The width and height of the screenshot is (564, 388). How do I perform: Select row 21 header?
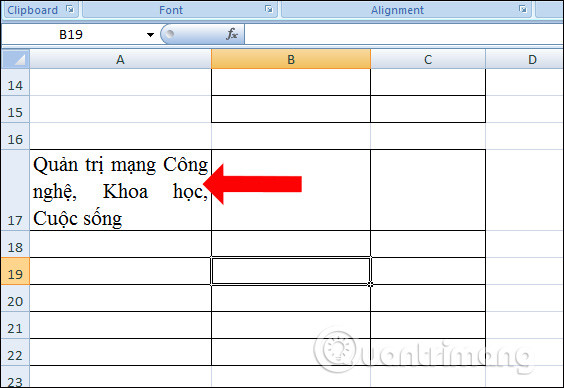coord(15,325)
